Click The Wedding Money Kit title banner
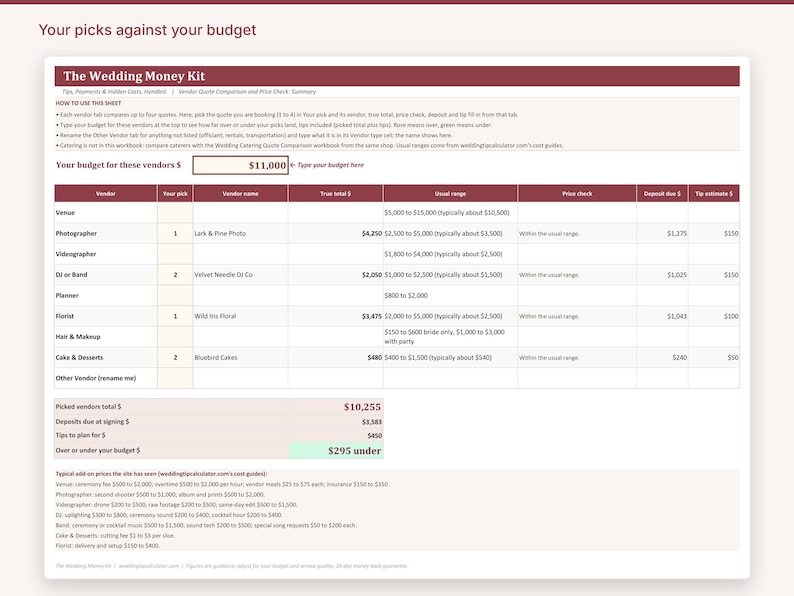The image size is (794, 596). click(397, 76)
